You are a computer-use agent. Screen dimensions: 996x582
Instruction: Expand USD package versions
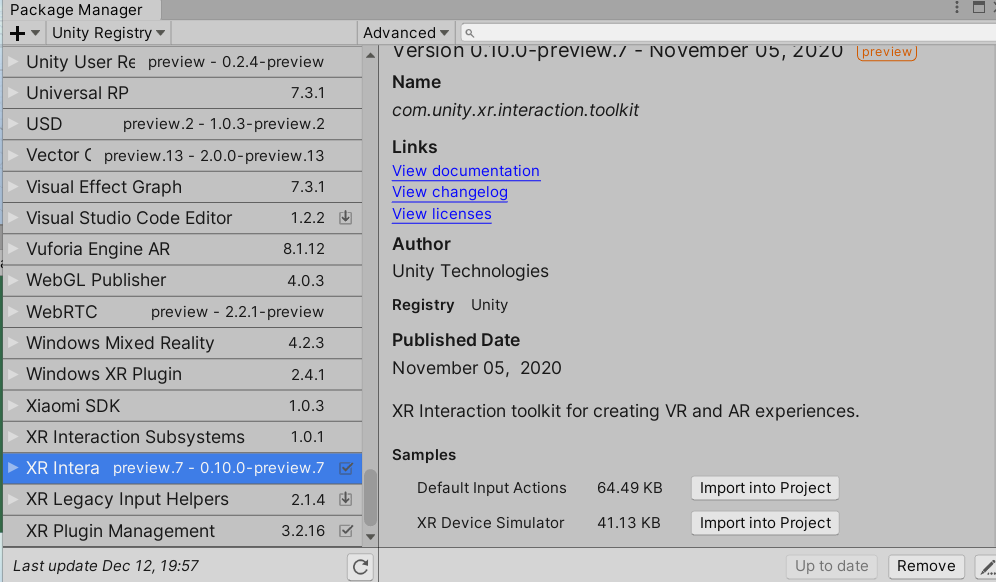[13, 124]
